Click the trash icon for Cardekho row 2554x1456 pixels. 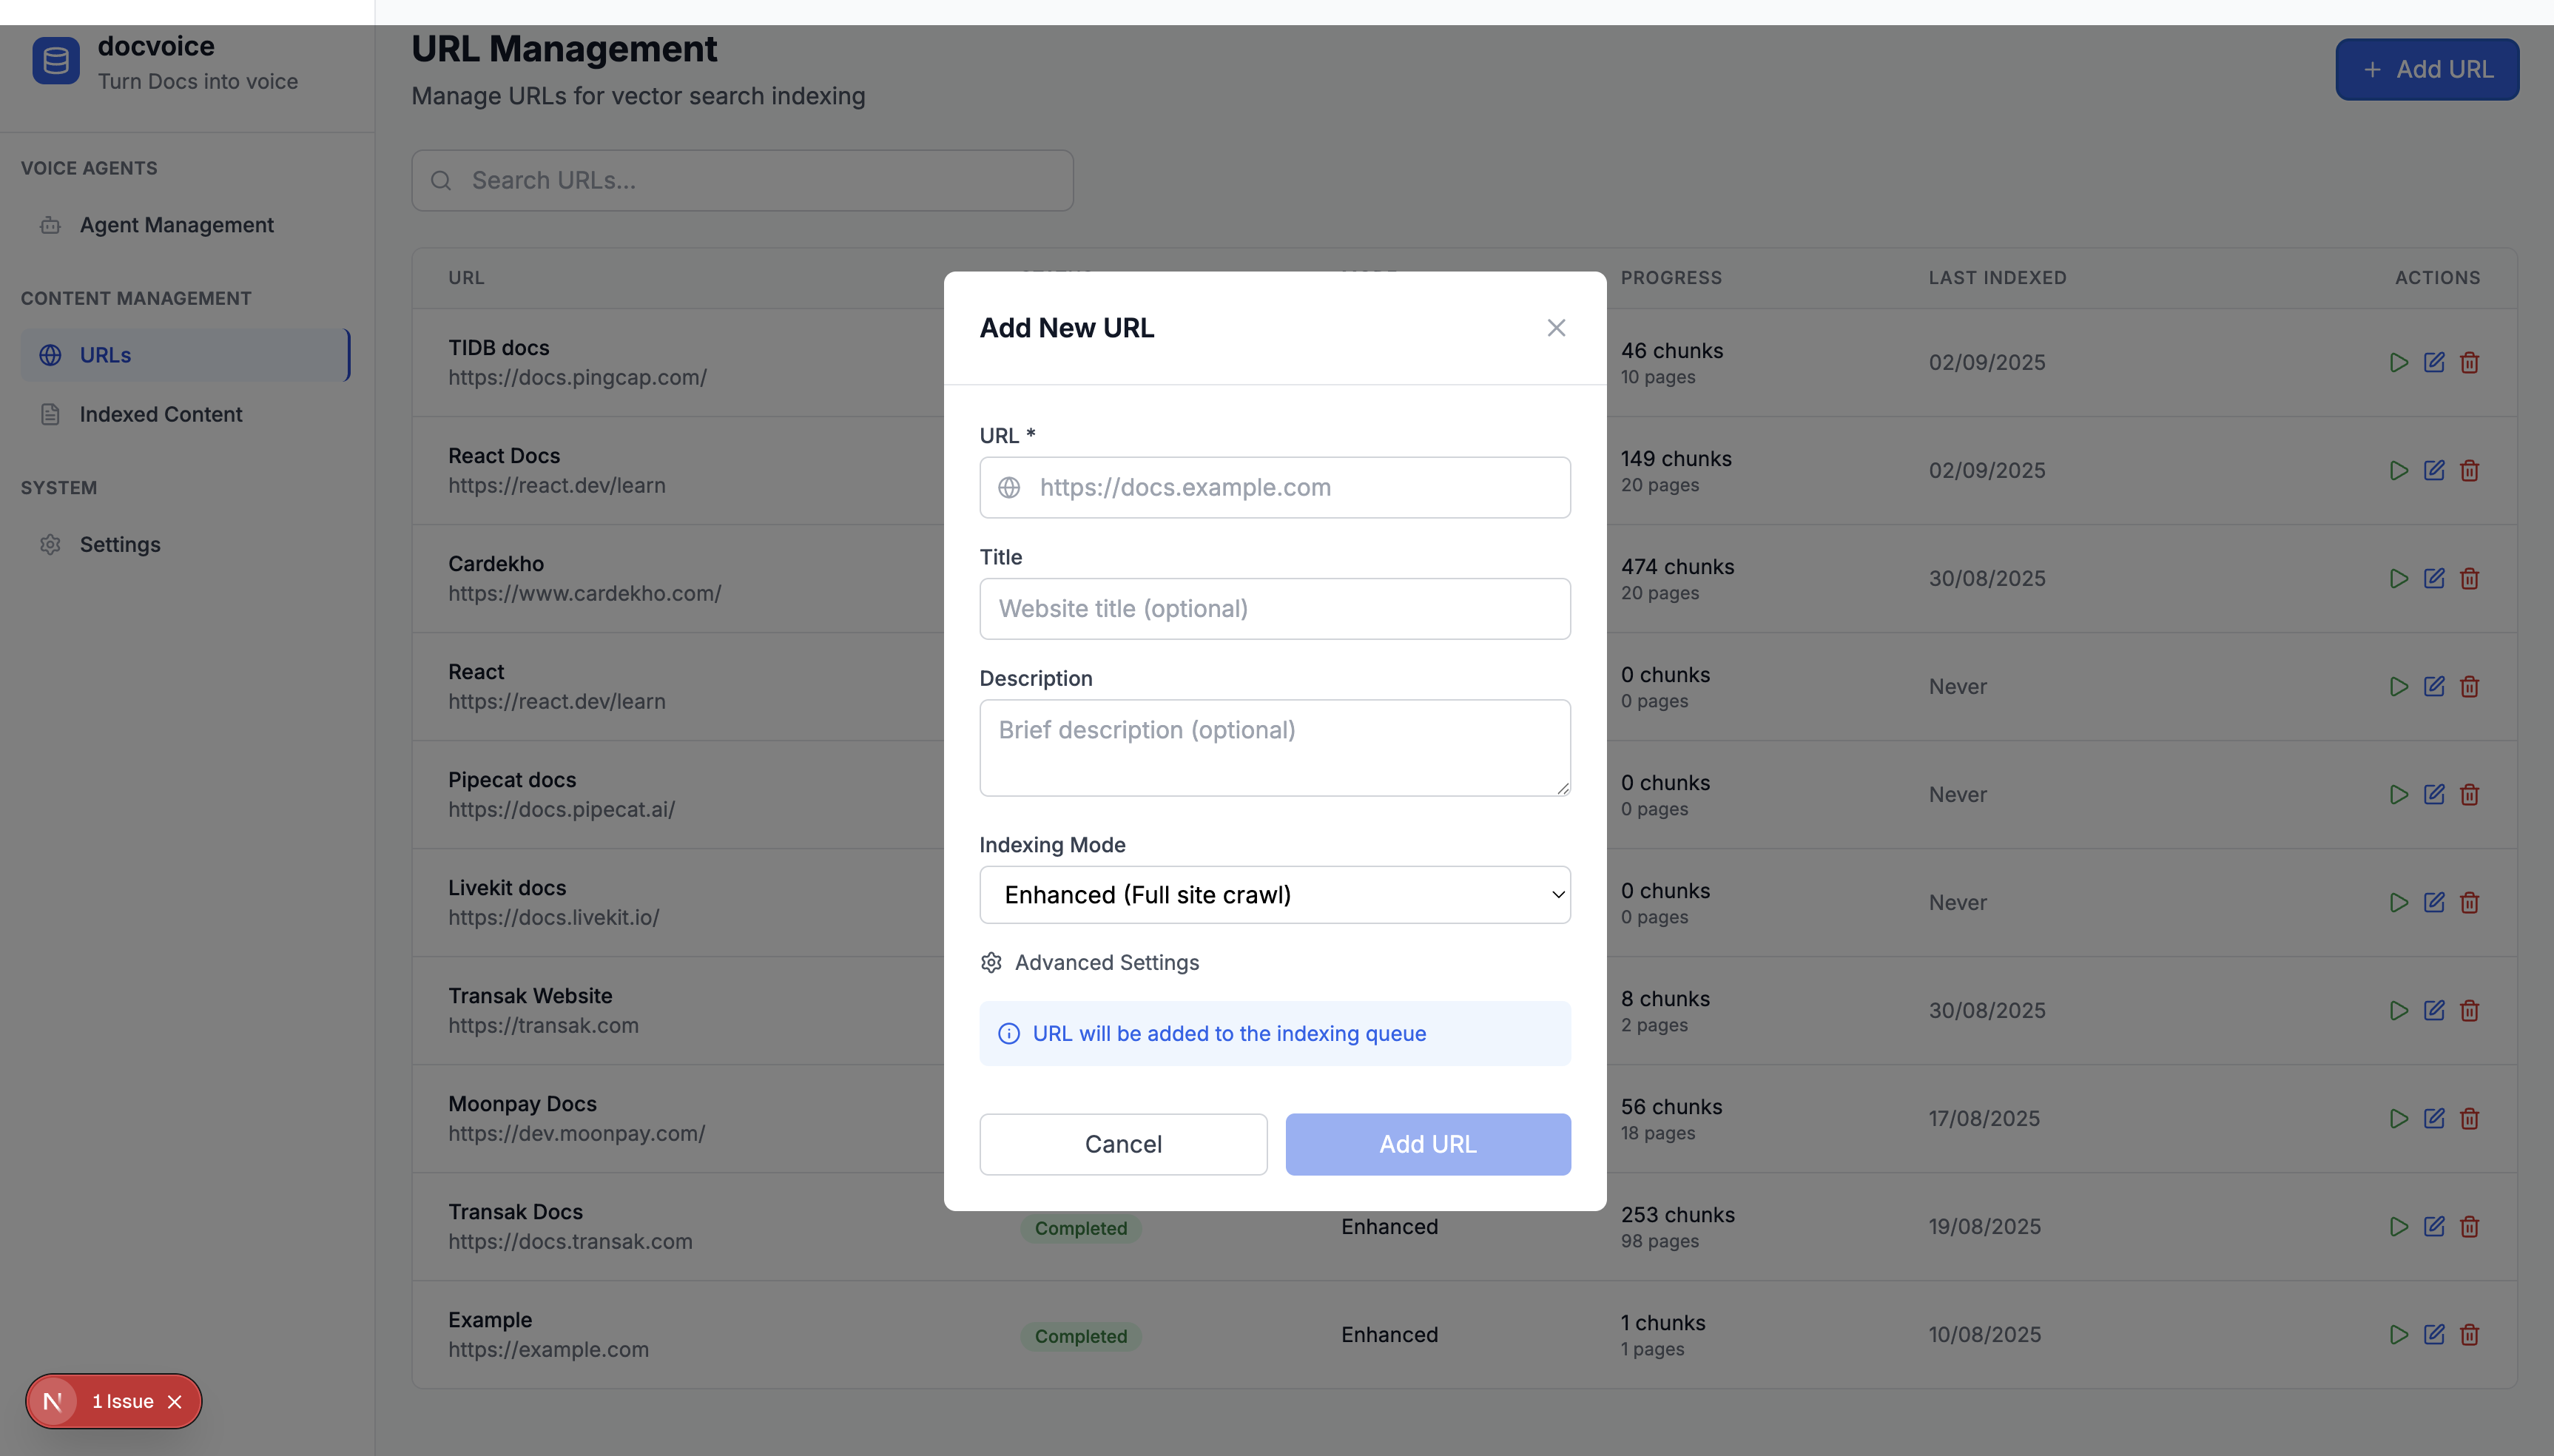2469,578
